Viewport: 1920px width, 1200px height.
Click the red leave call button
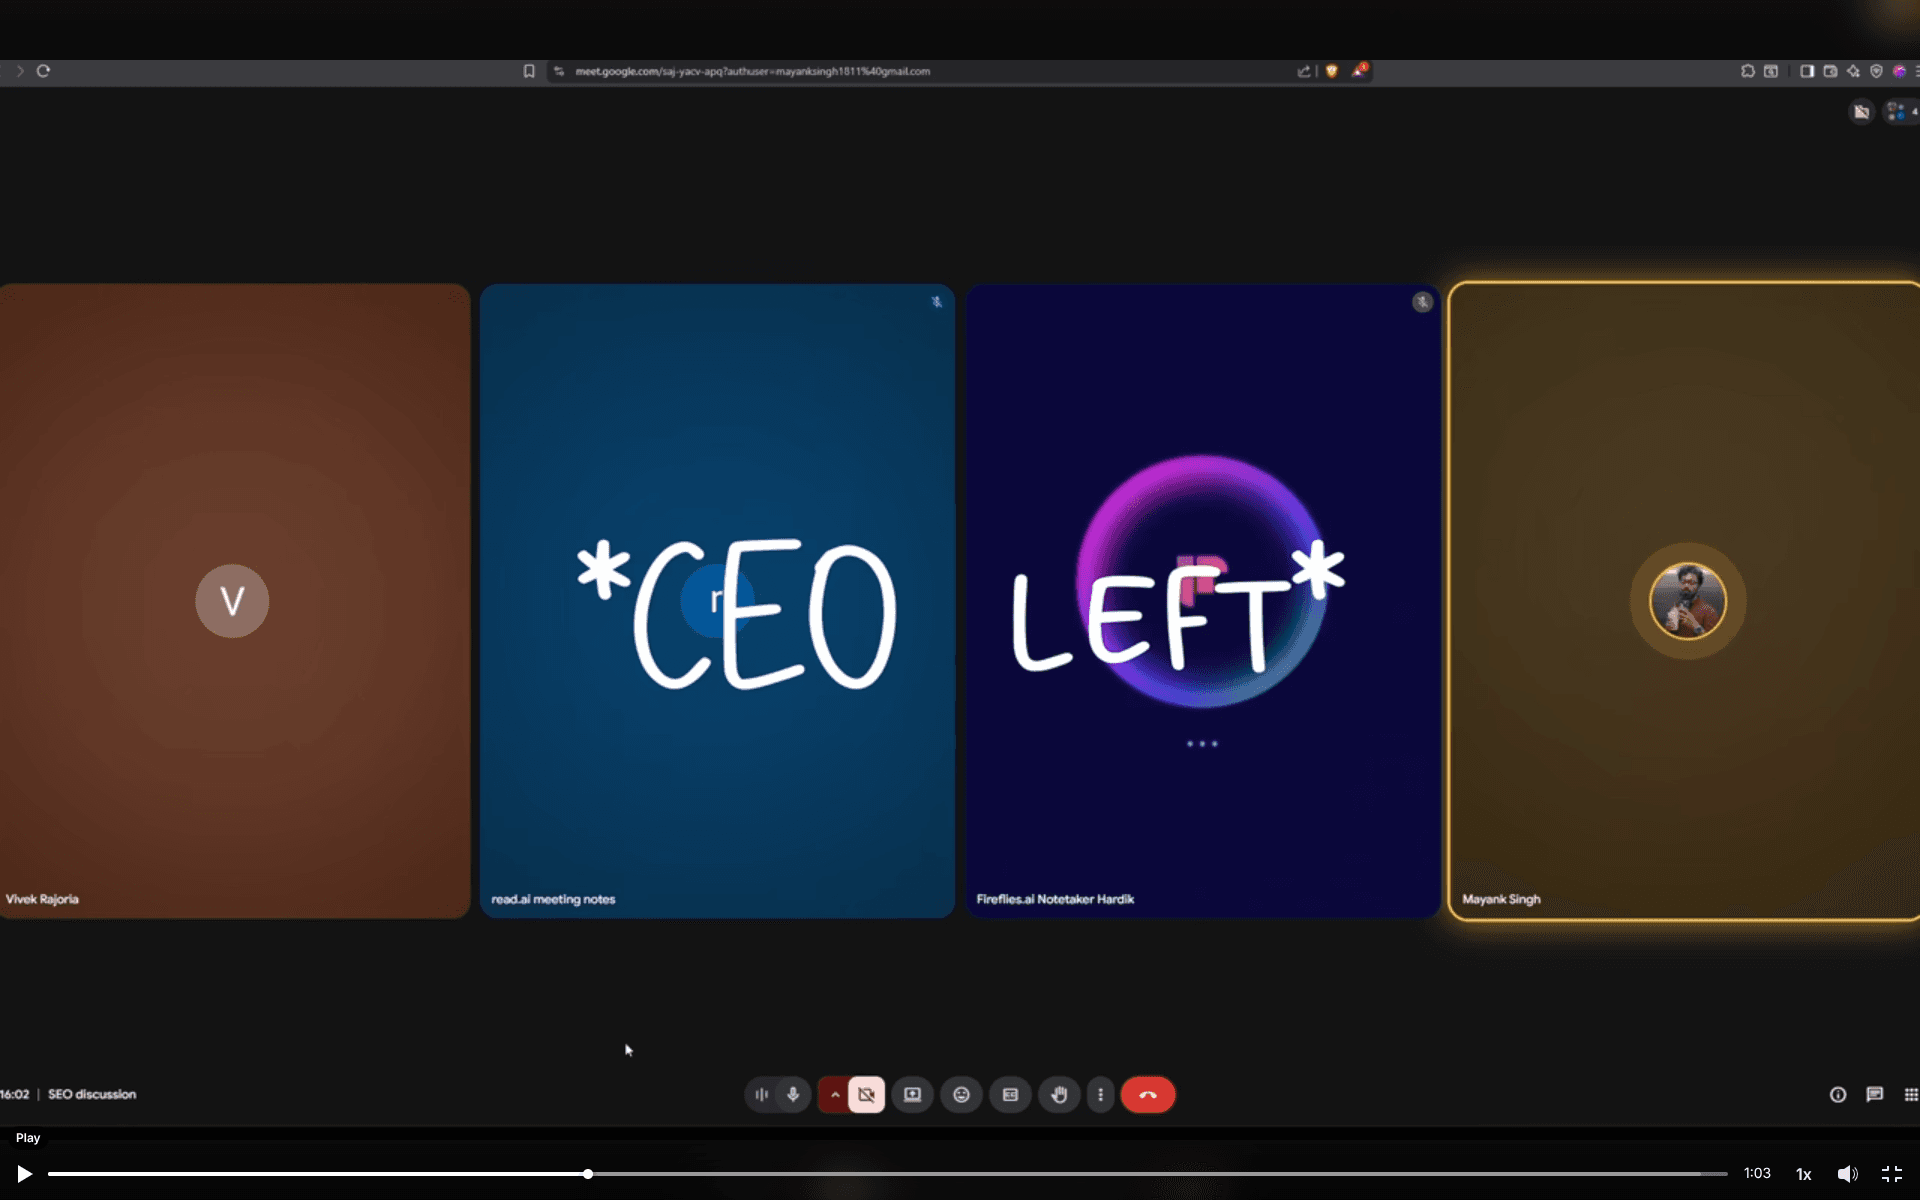1148,1095
